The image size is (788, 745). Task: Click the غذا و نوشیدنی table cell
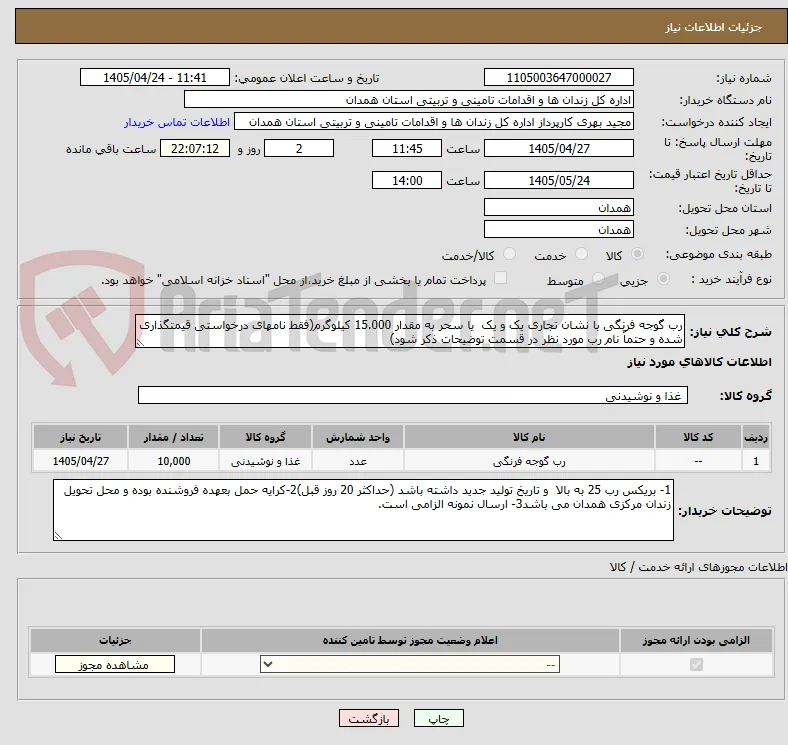(265, 461)
